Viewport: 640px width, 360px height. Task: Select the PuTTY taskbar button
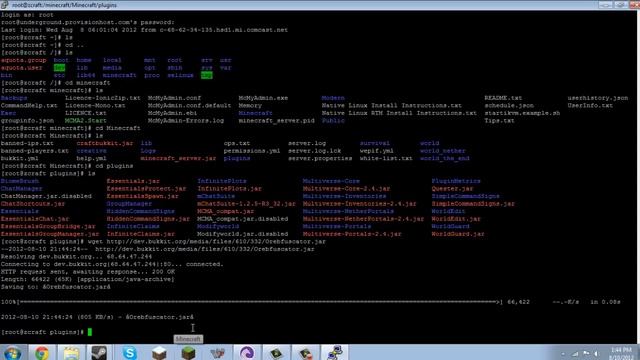[x=335, y=353]
